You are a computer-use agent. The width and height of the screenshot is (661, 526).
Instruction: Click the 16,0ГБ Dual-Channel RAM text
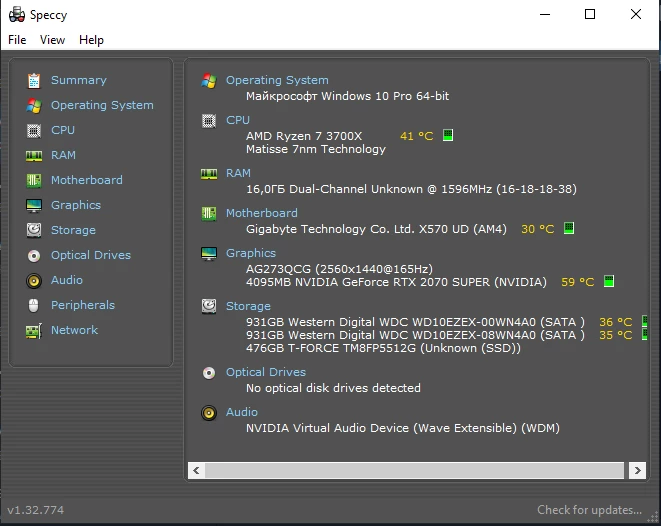(x=411, y=189)
